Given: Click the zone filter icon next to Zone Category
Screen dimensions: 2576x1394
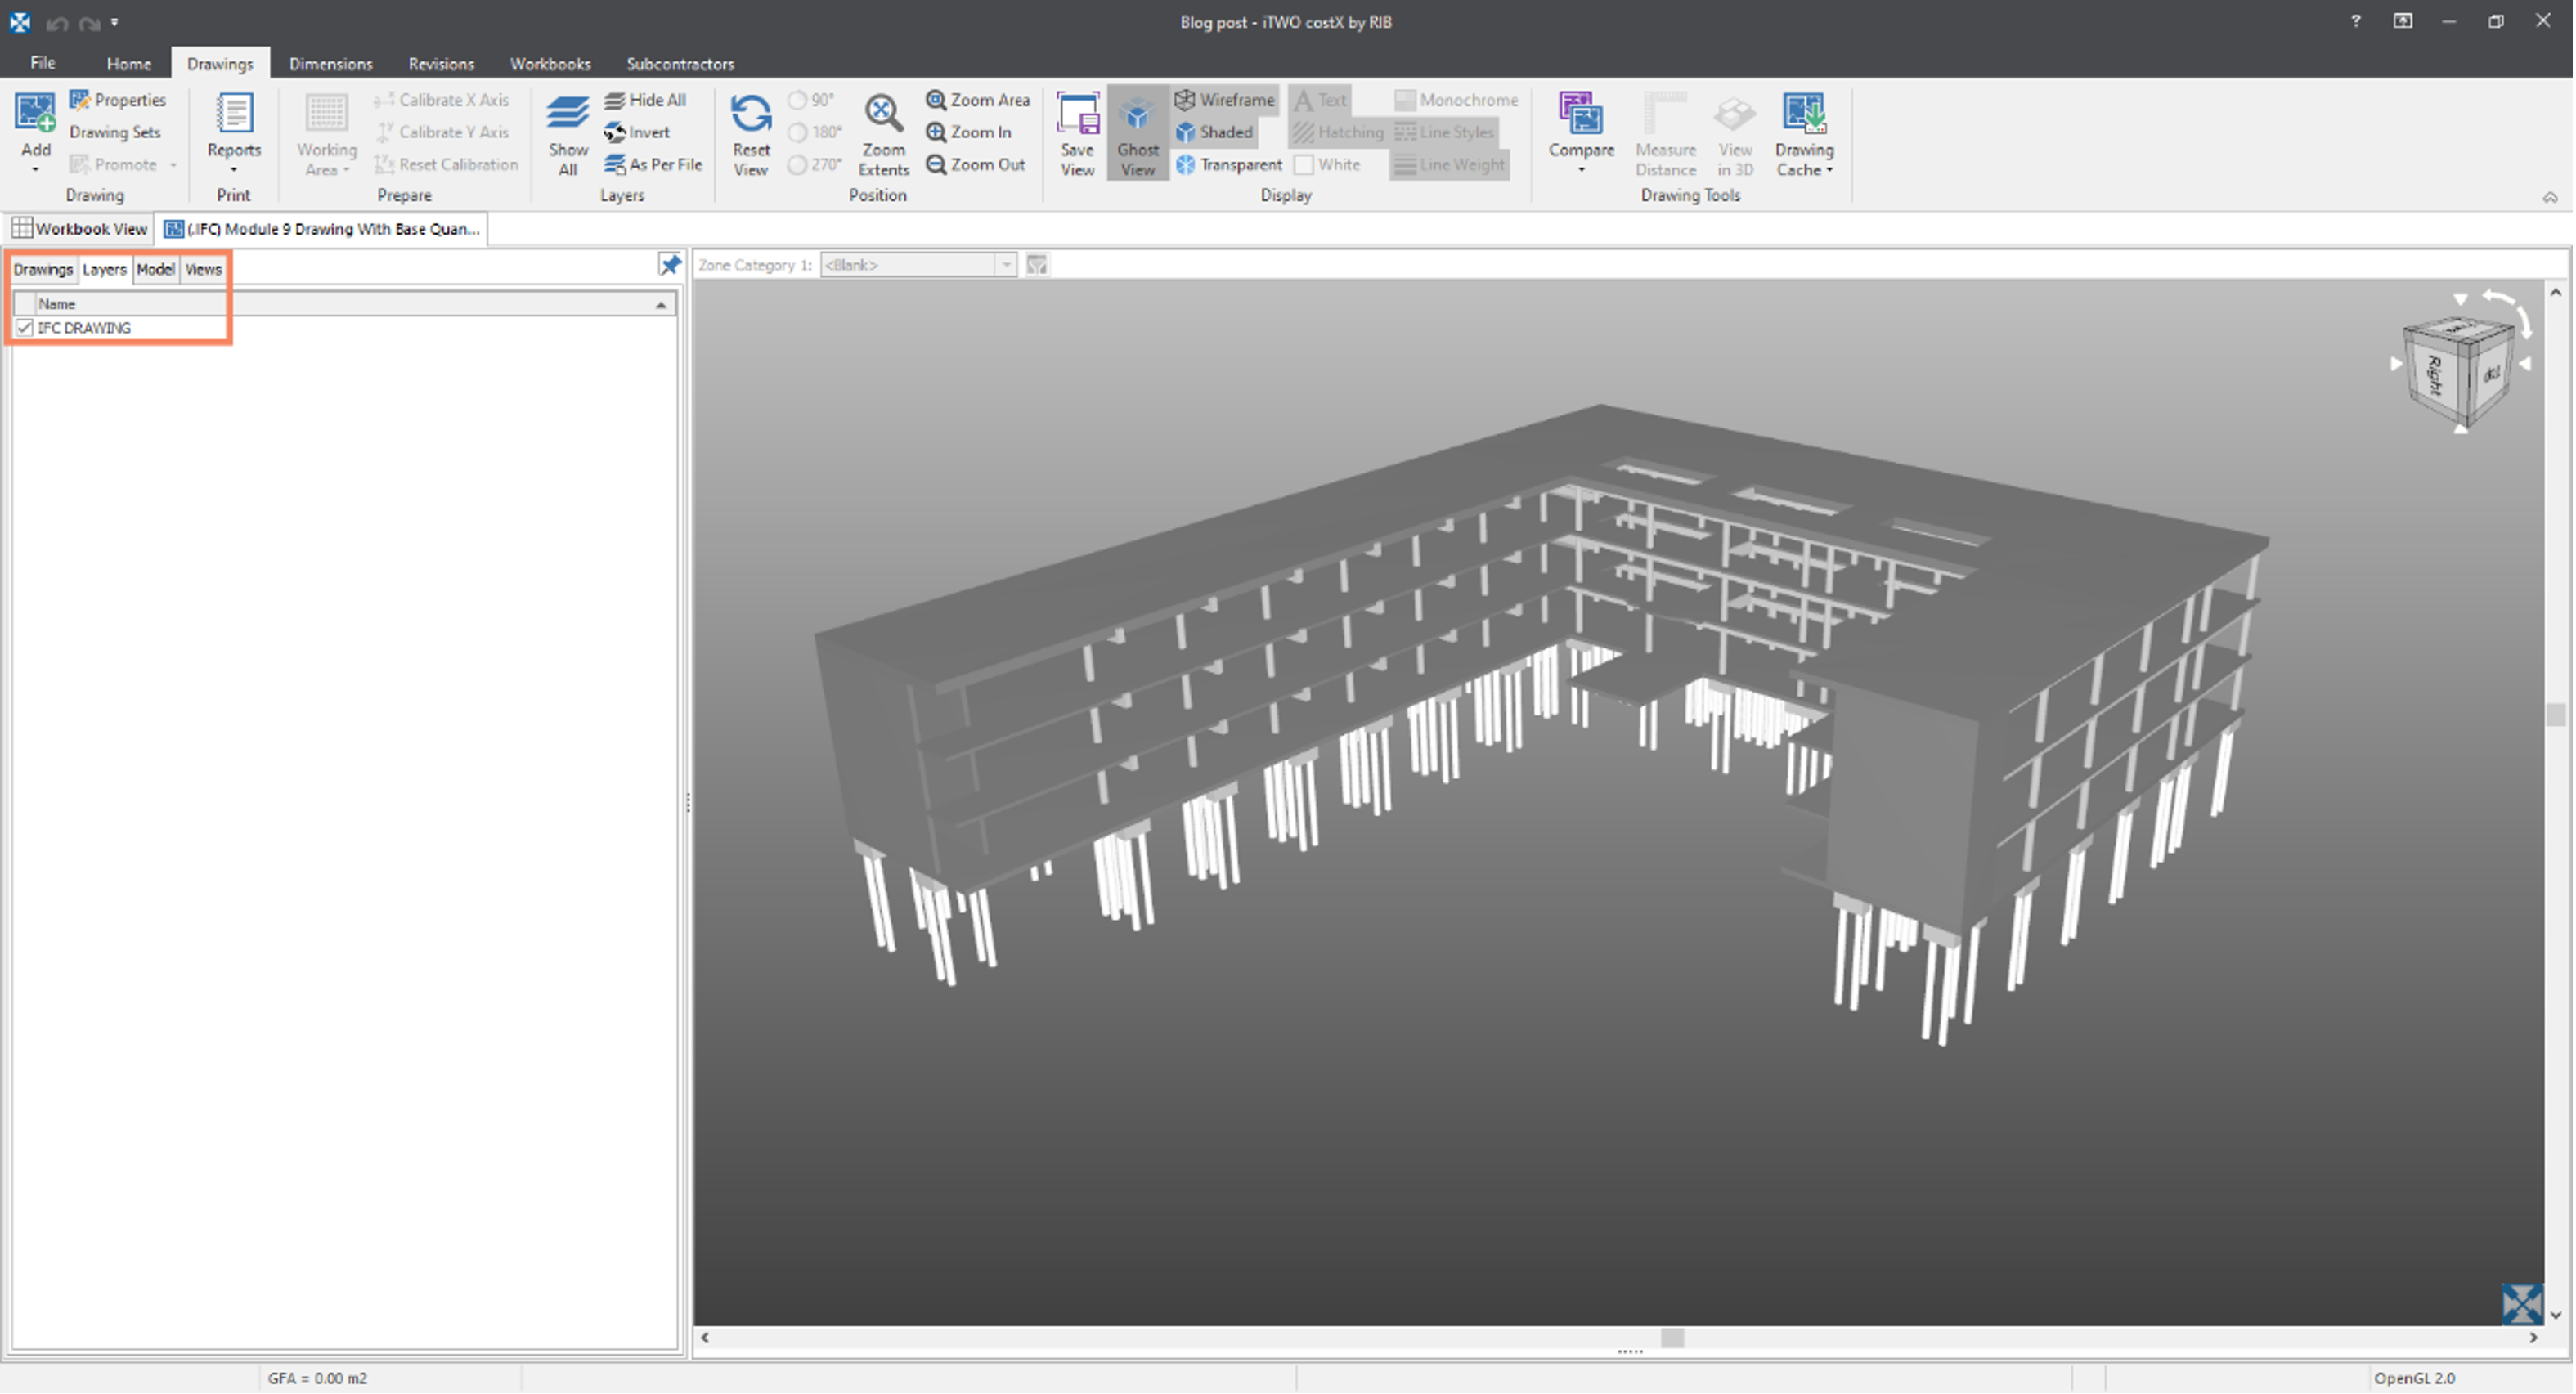Looking at the screenshot, I should tap(1037, 265).
